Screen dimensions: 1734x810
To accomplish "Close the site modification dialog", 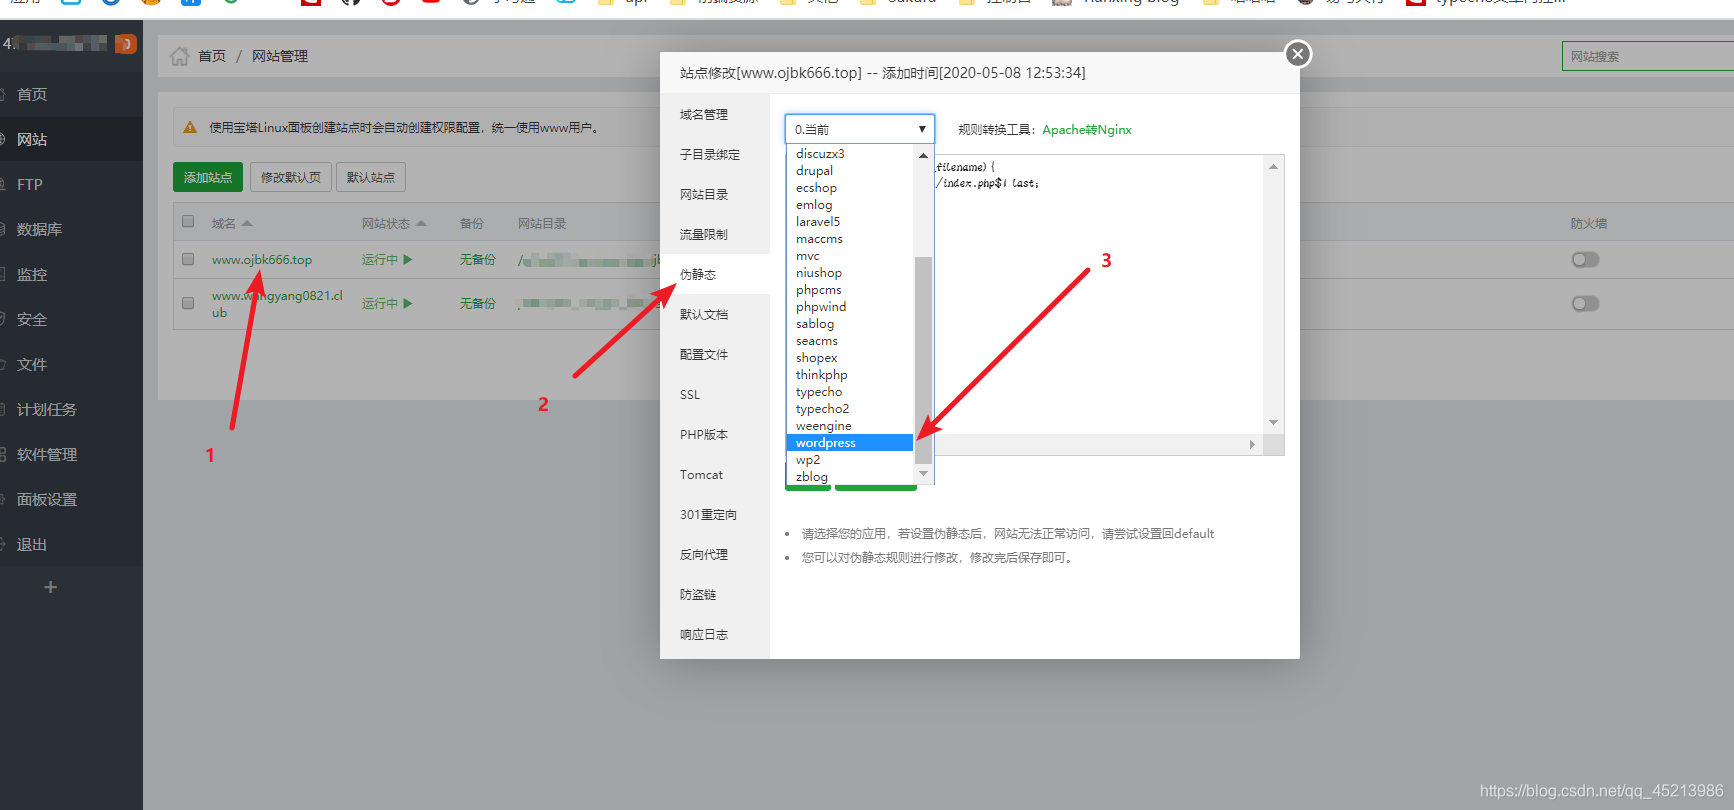I will tap(1298, 54).
